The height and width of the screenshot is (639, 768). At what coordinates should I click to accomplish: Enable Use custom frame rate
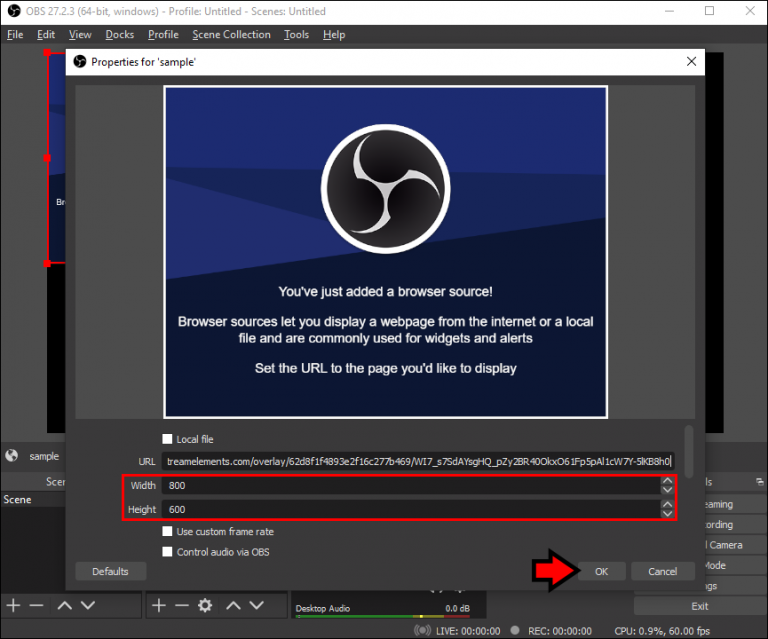[168, 531]
